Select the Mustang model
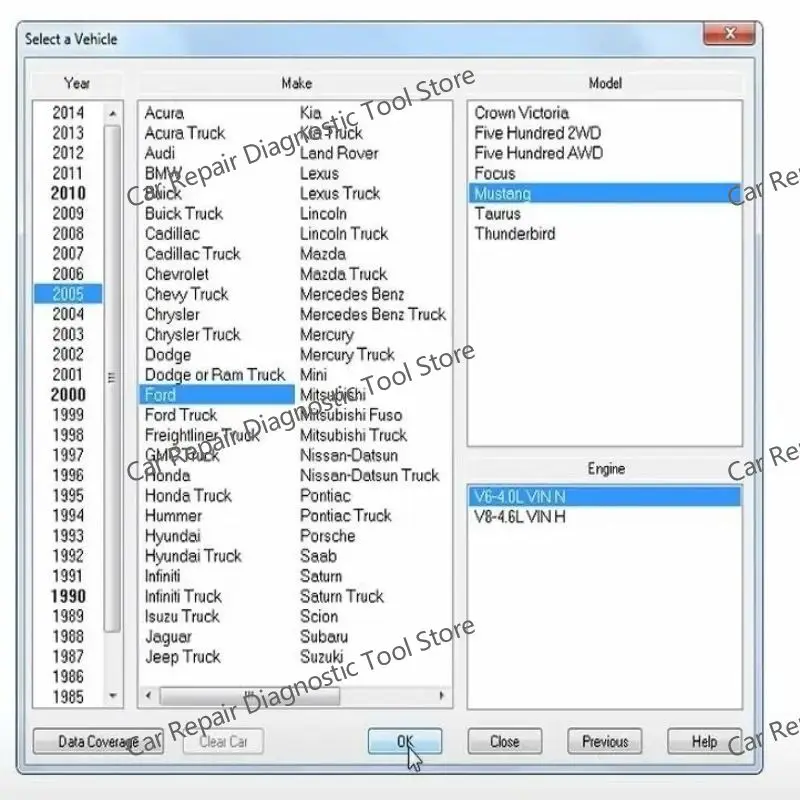 [x=605, y=193]
